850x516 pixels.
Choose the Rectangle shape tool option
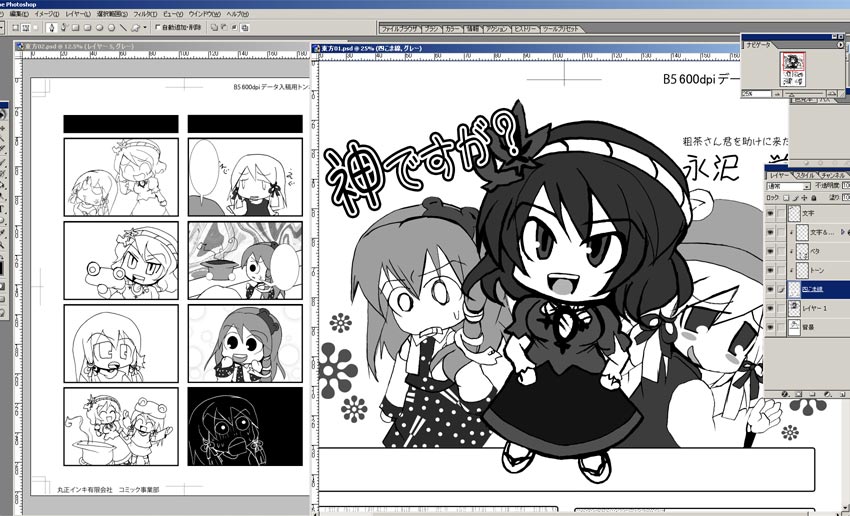click(75, 27)
